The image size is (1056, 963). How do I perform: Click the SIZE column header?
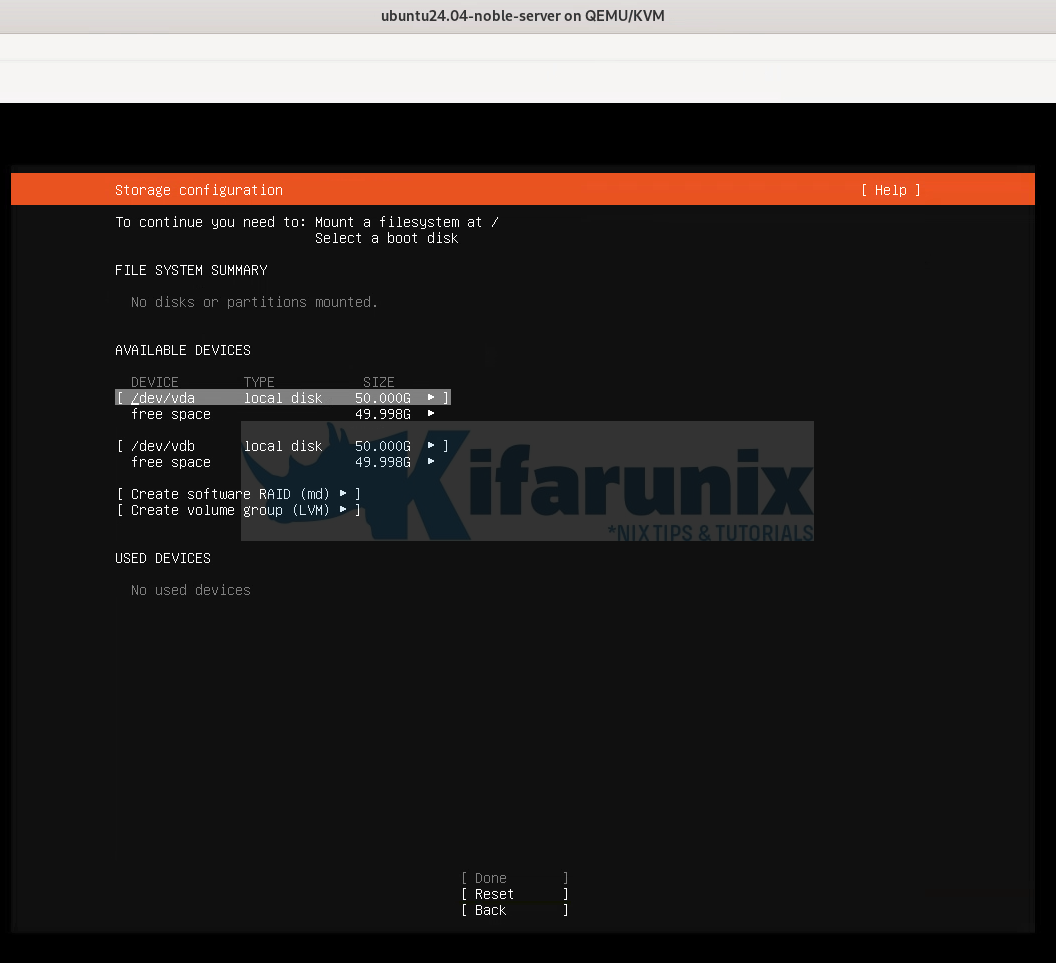tap(378, 382)
